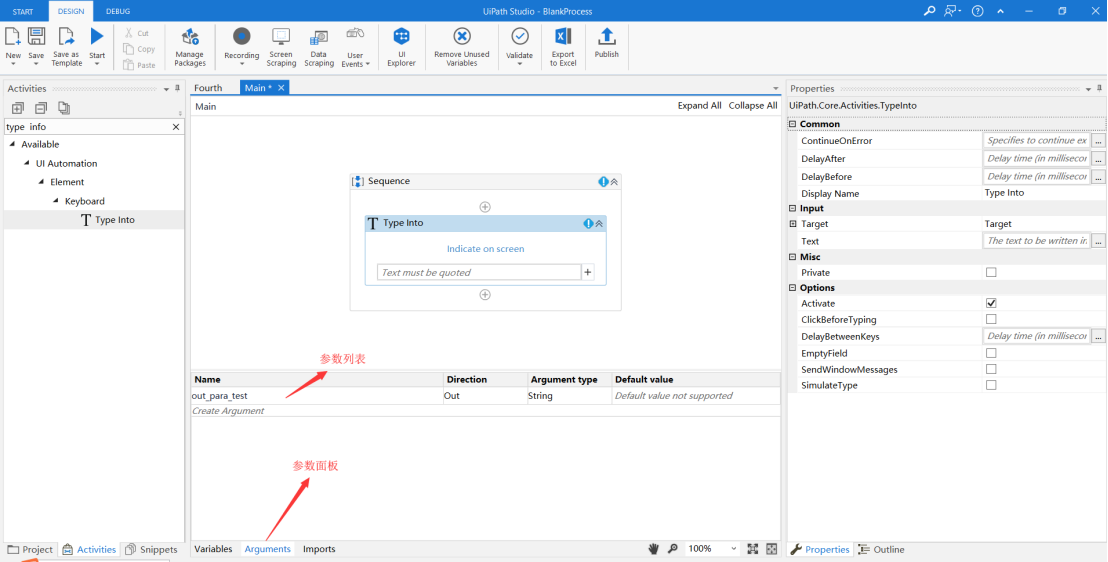Select Type Into in activities tree
This screenshot has height=562, width=1108.
click(x=107, y=220)
